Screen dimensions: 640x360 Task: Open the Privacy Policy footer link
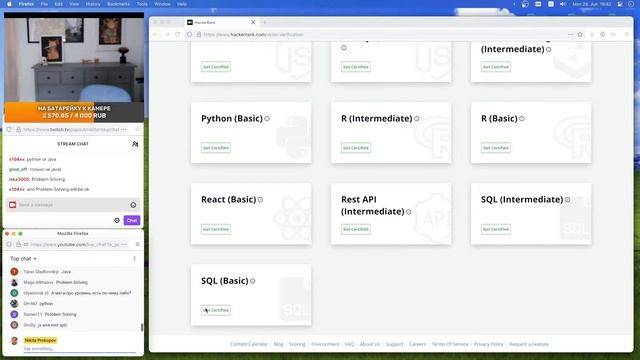point(489,344)
